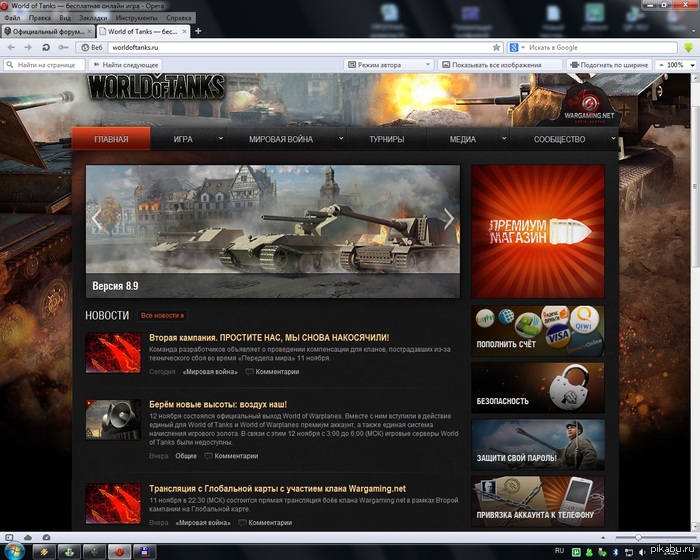Viewport: 700px width, 560px height.
Task: Show previous carousel slide with left arrow
Action: click(x=96, y=218)
